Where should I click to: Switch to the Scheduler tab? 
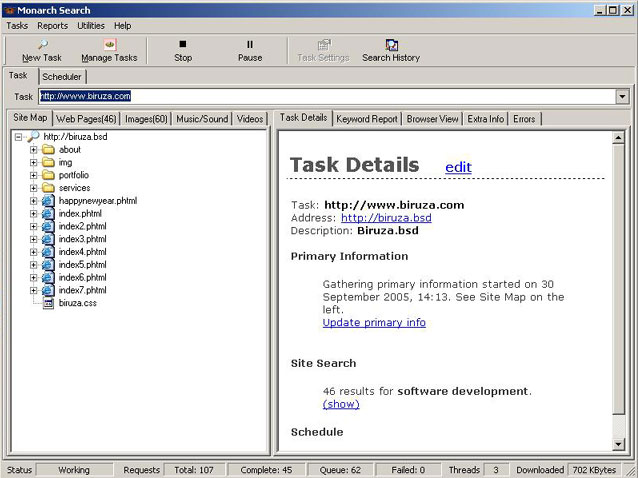(62, 77)
